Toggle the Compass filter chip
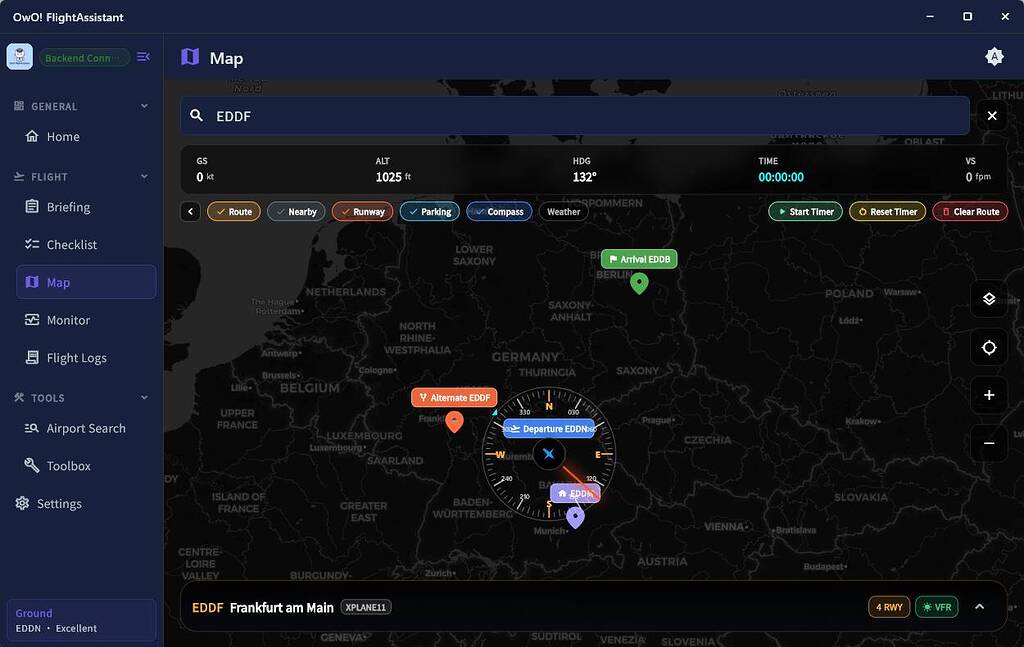Screen dimensions: 1024x647 click(x=500, y=212)
